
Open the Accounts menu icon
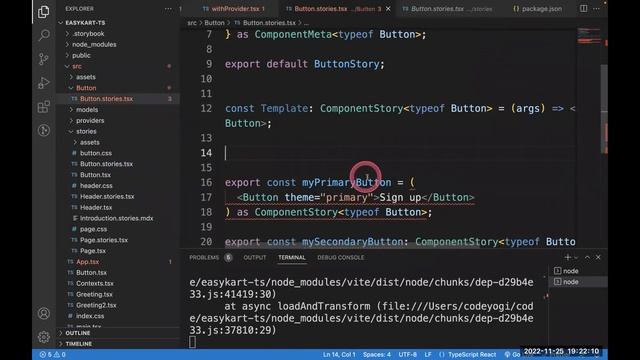44,313
